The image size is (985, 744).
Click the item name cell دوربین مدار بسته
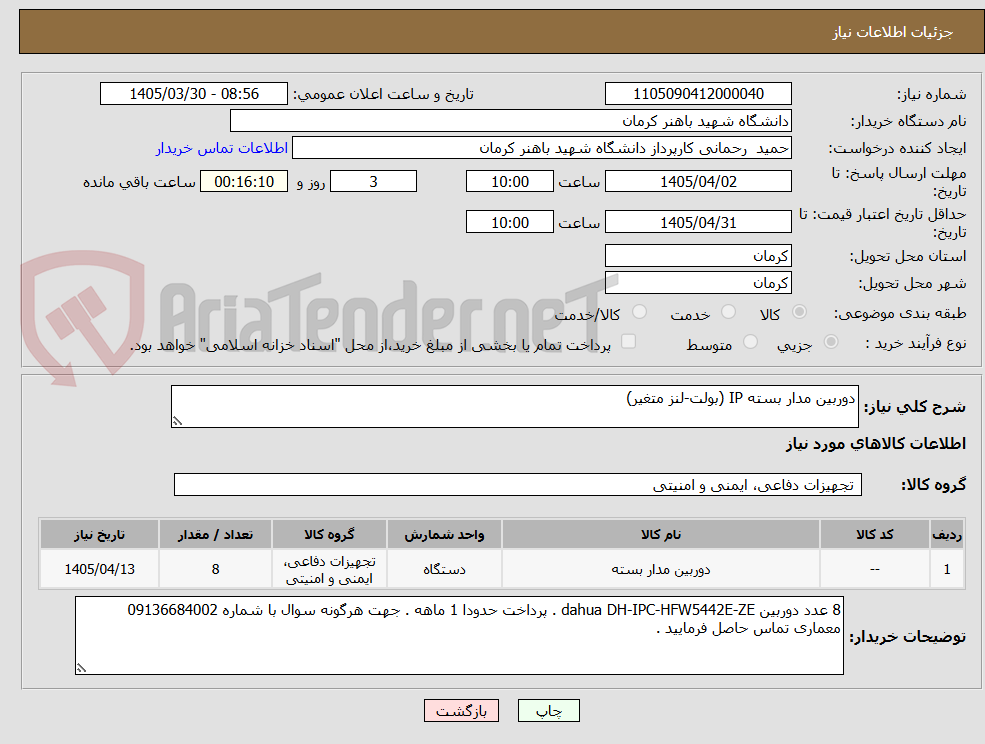coord(661,569)
